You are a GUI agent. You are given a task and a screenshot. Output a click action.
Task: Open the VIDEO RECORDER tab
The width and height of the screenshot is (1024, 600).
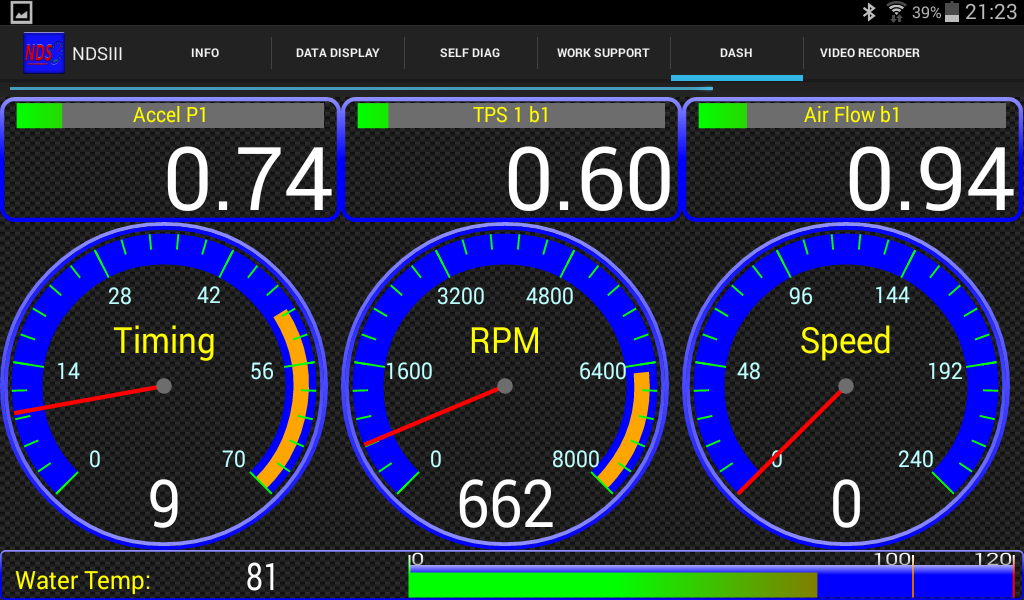869,53
